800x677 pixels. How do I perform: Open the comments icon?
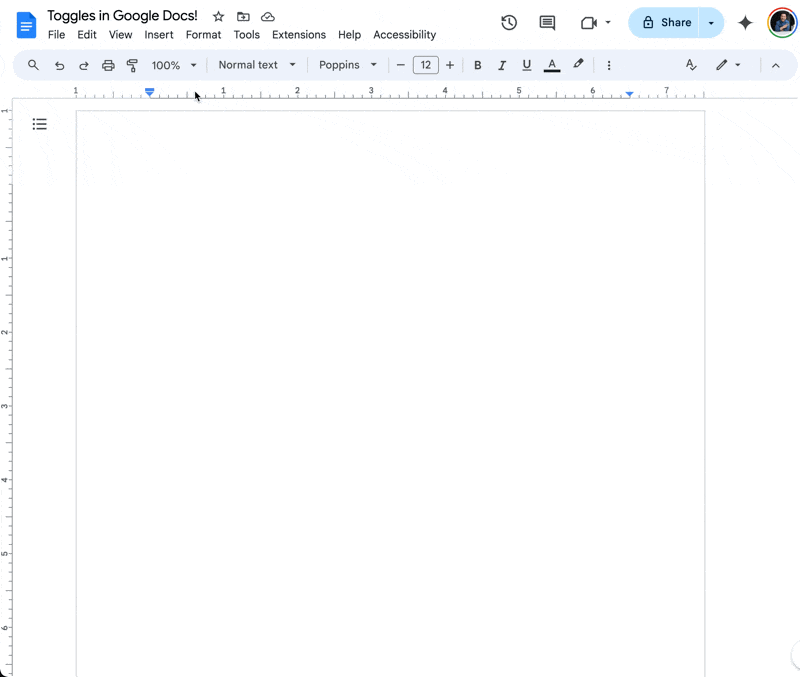click(547, 22)
